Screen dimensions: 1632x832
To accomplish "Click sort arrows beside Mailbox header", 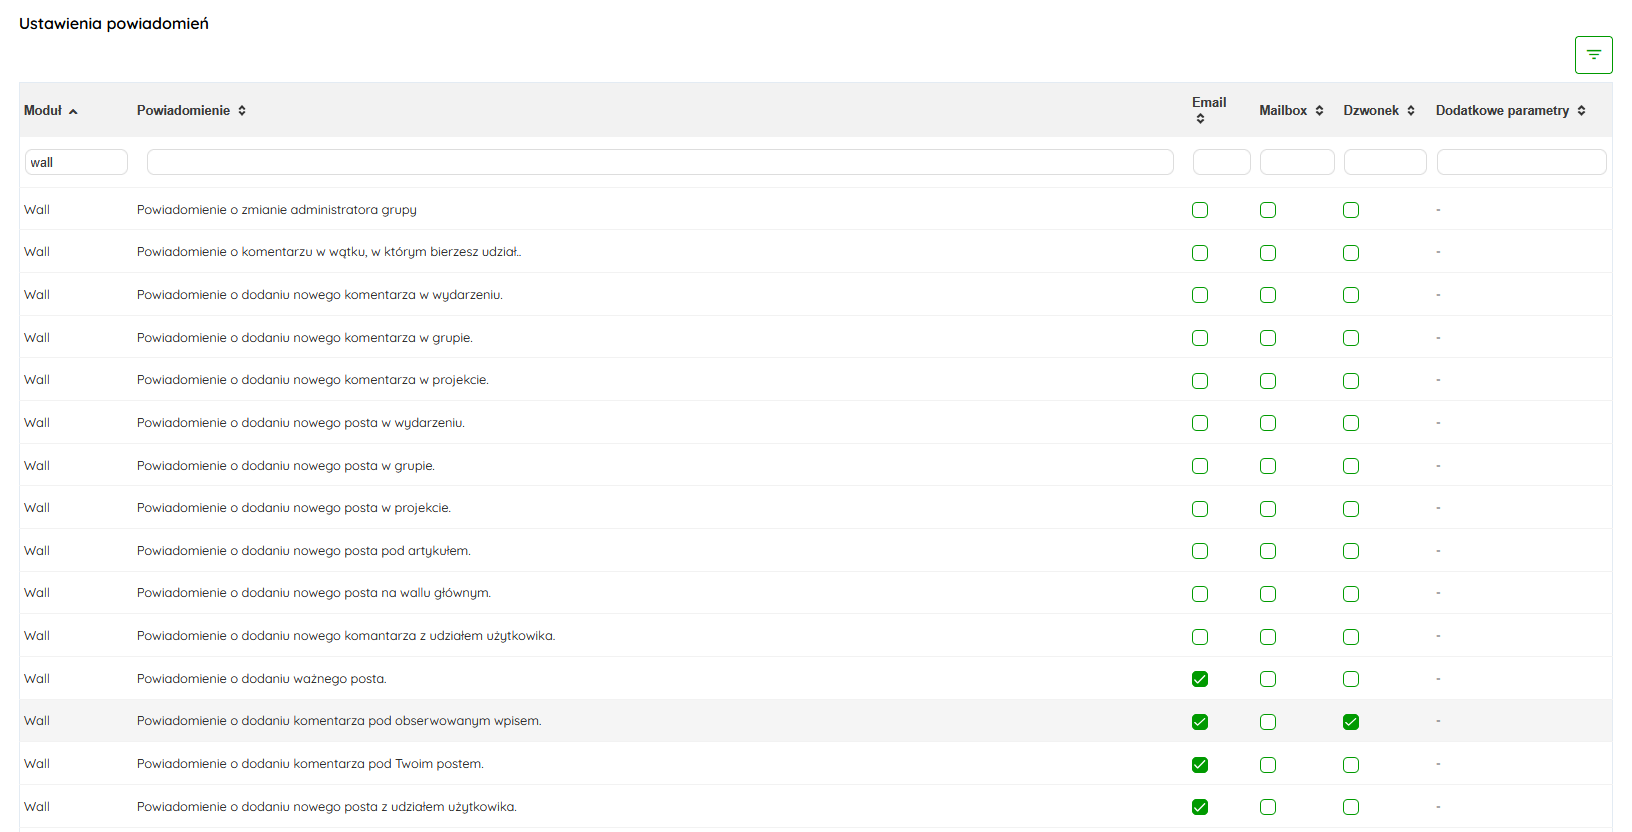I will point(1319,111).
